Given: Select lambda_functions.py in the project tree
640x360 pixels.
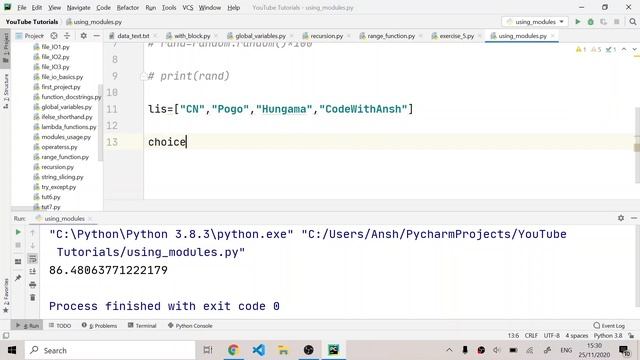Looking at the screenshot, I should [x=69, y=127].
